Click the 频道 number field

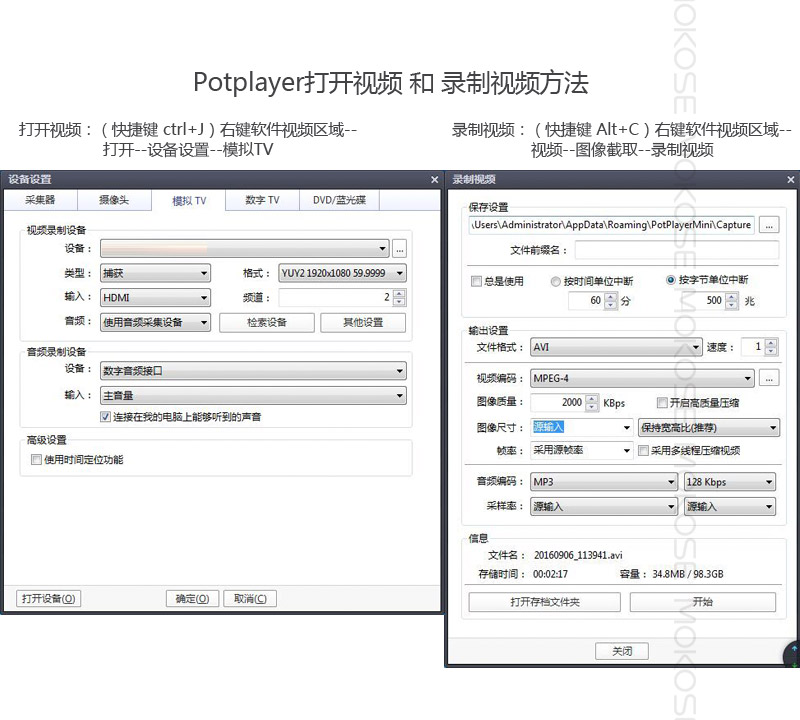pyautogui.click(x=336, y=297)
